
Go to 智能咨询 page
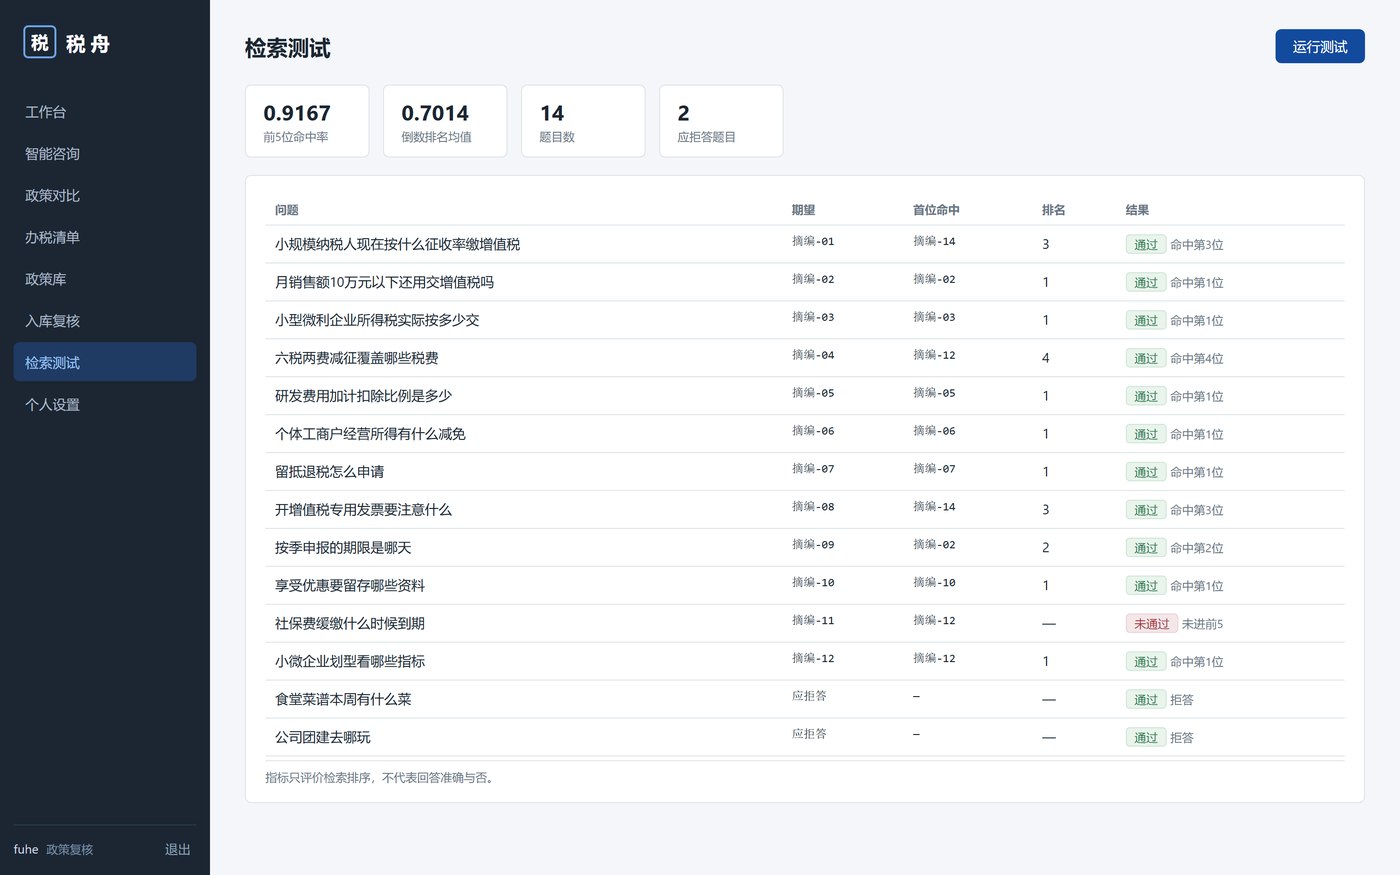click(x=105, y=154)
